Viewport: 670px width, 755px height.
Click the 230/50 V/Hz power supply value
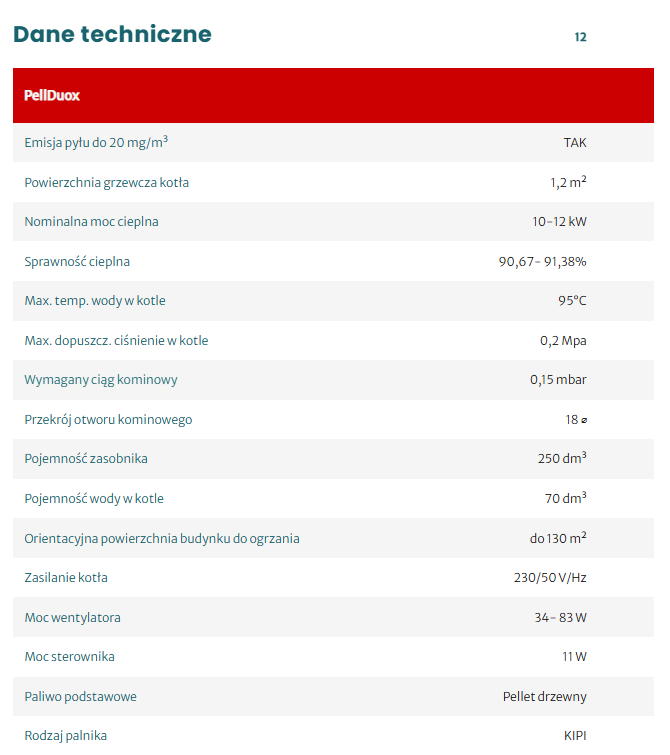pos(550,578)
